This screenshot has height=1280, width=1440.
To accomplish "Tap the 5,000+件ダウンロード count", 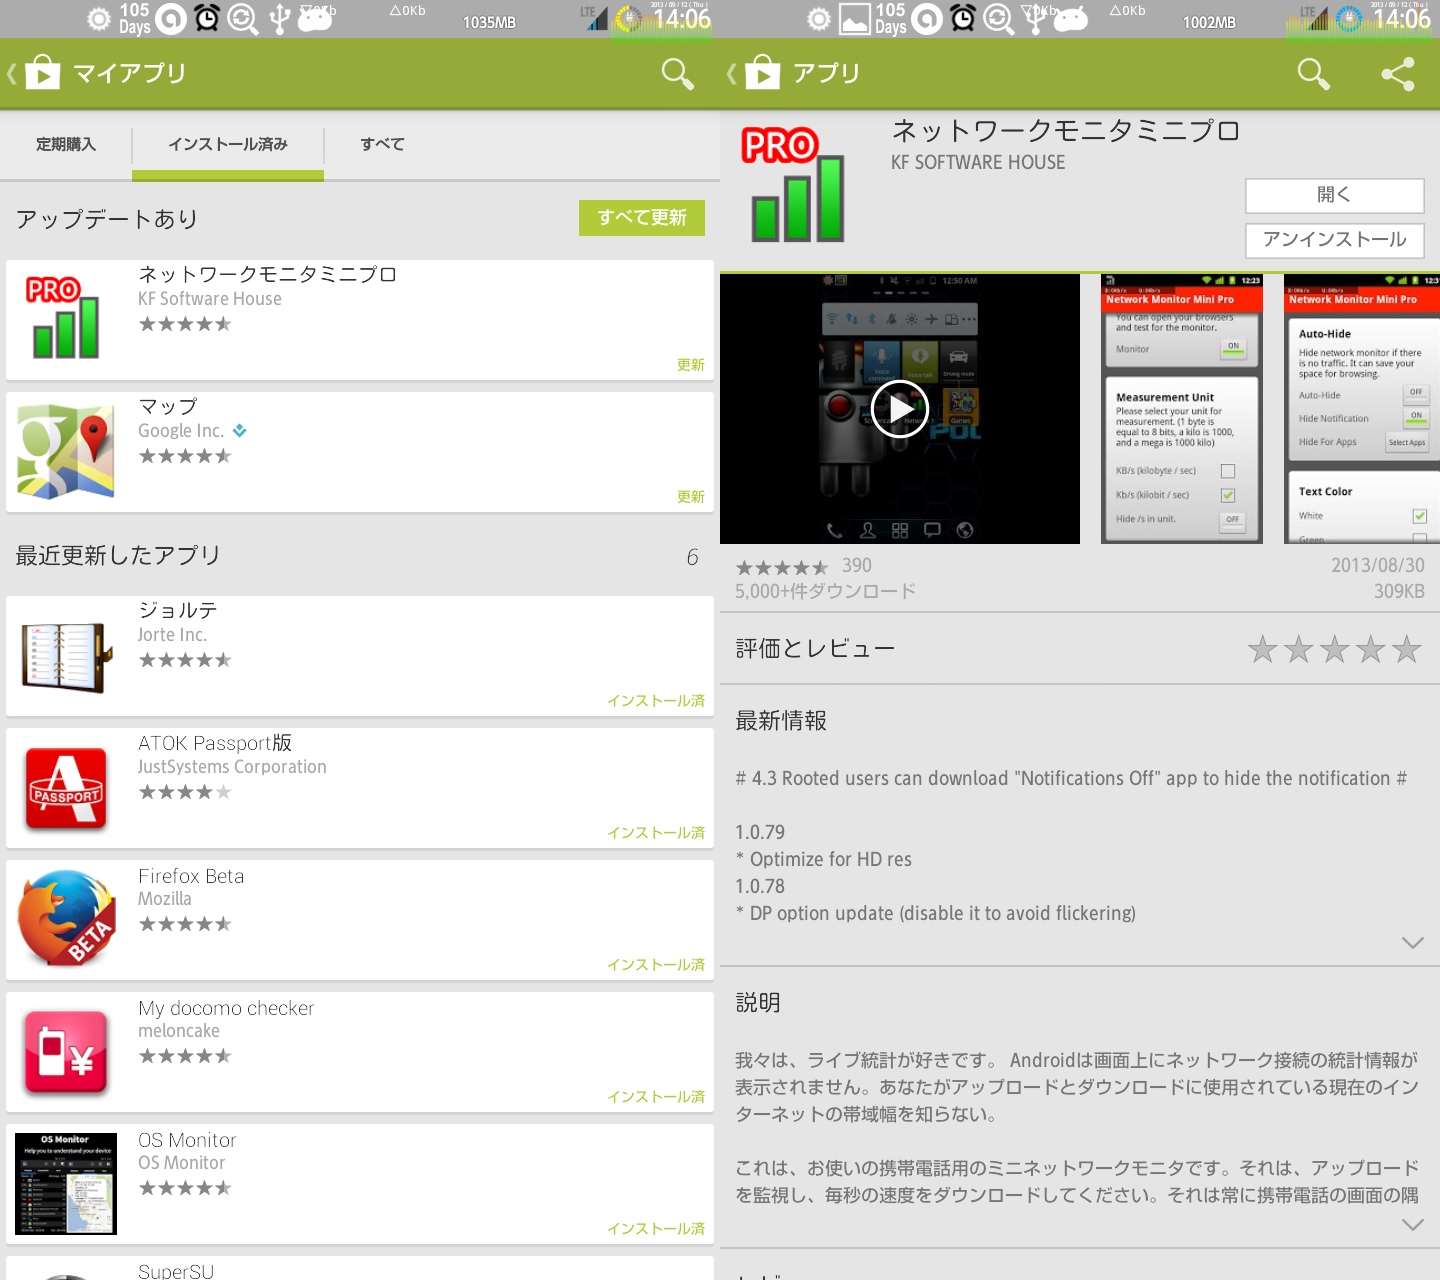I will 826,591.
